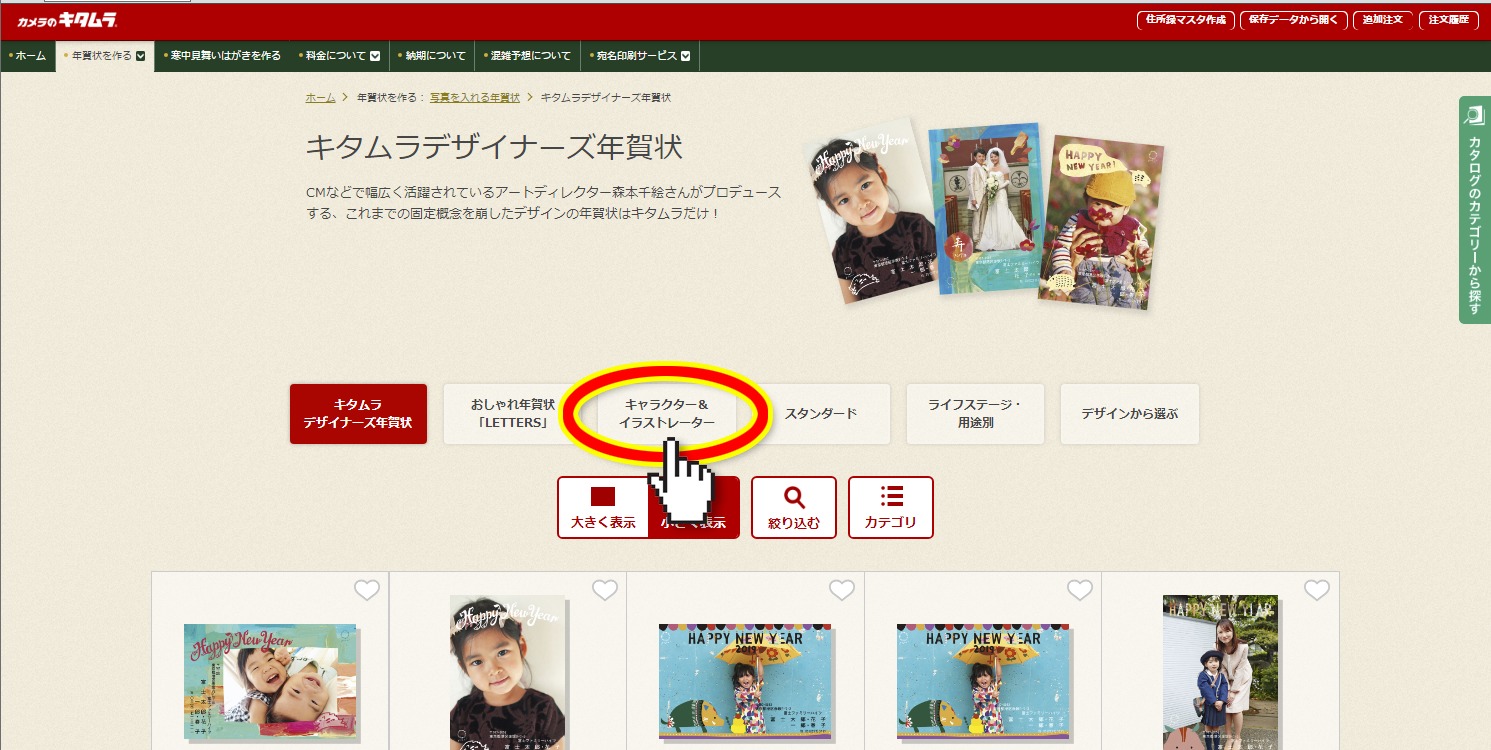Expand 年賀状を作る menu arrow
This screenshot has height=750, width=1491.
[x=141, y=56]
